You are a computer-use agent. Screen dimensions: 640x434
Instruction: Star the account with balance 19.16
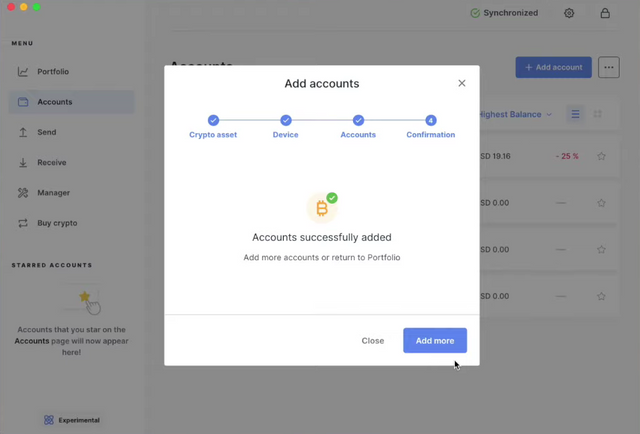point(601,156)
